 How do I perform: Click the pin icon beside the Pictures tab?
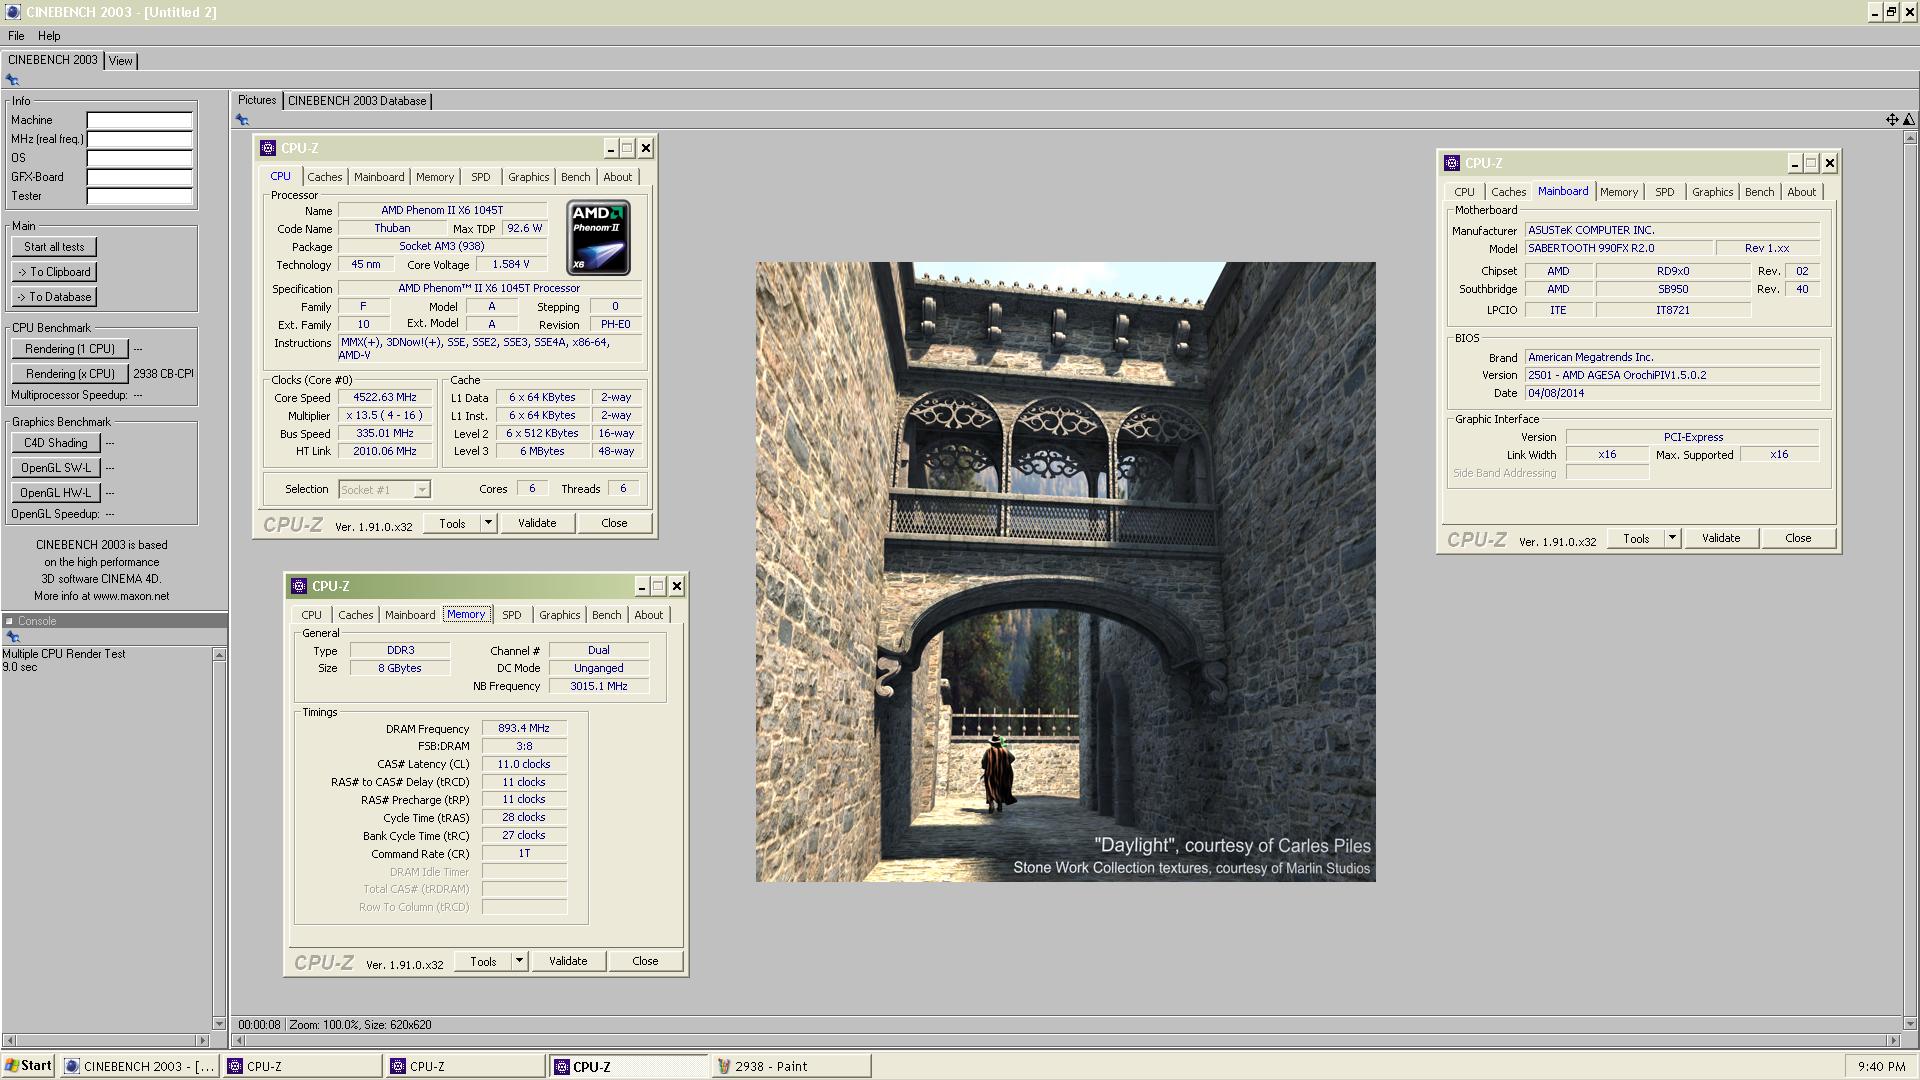[x=242, y=120]
